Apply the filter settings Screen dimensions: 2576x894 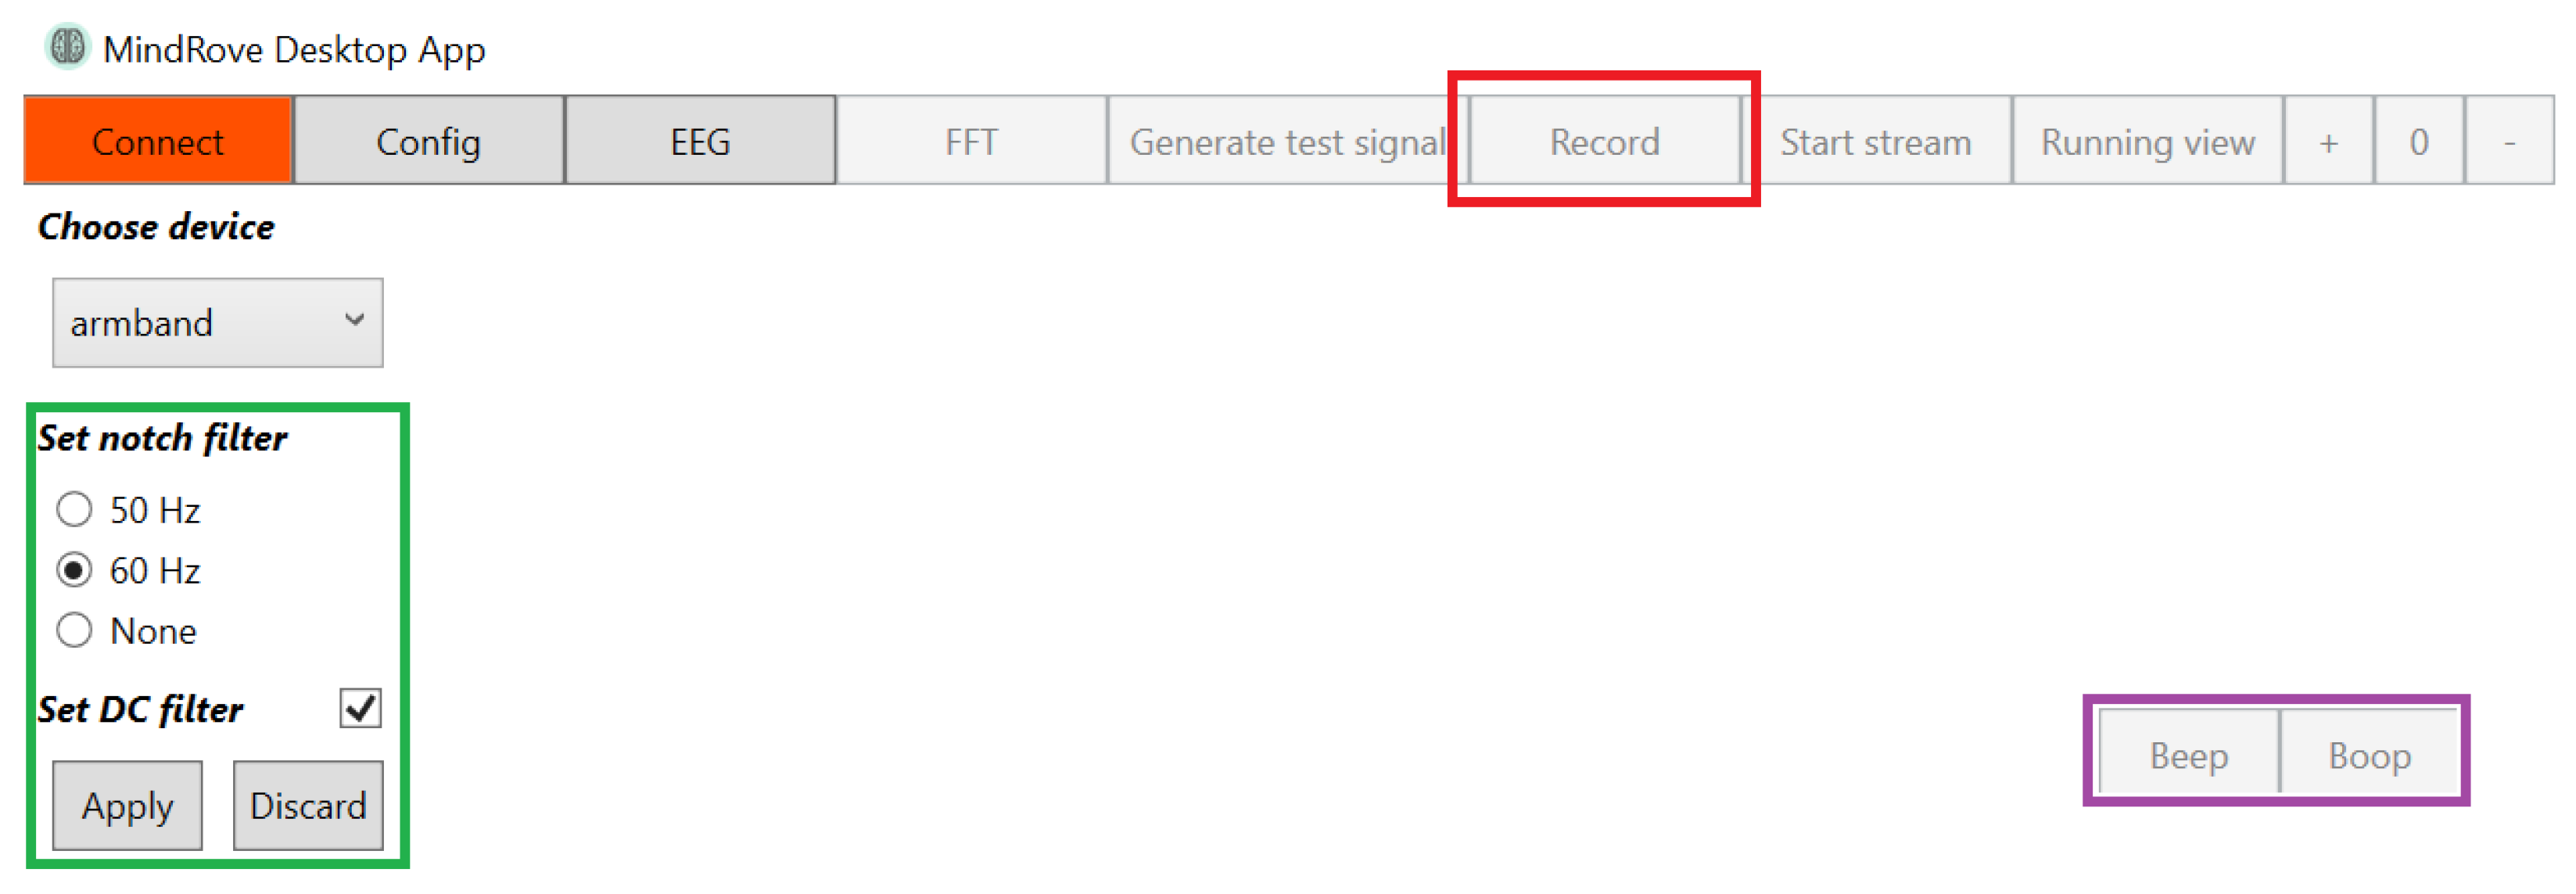point(127,805)
